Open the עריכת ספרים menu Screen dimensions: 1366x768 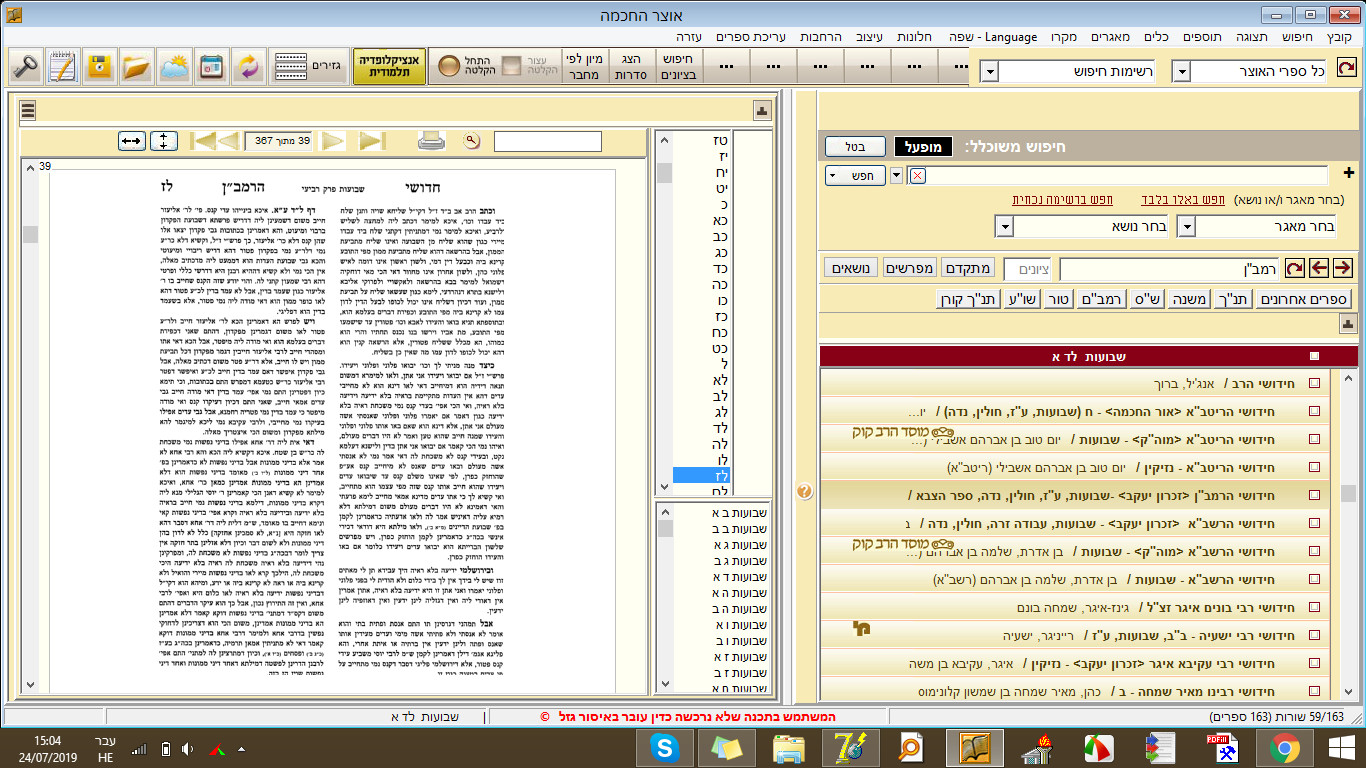750,37
